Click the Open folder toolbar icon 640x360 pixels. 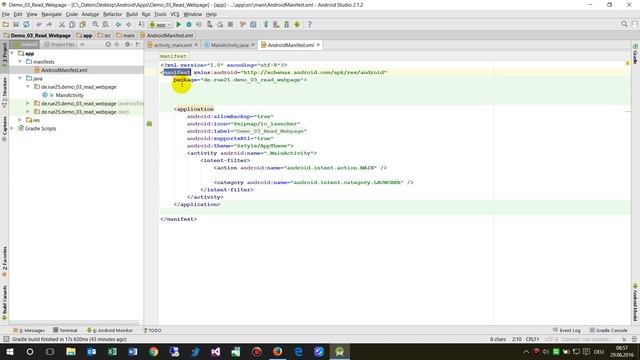click(x=6, y=24)
